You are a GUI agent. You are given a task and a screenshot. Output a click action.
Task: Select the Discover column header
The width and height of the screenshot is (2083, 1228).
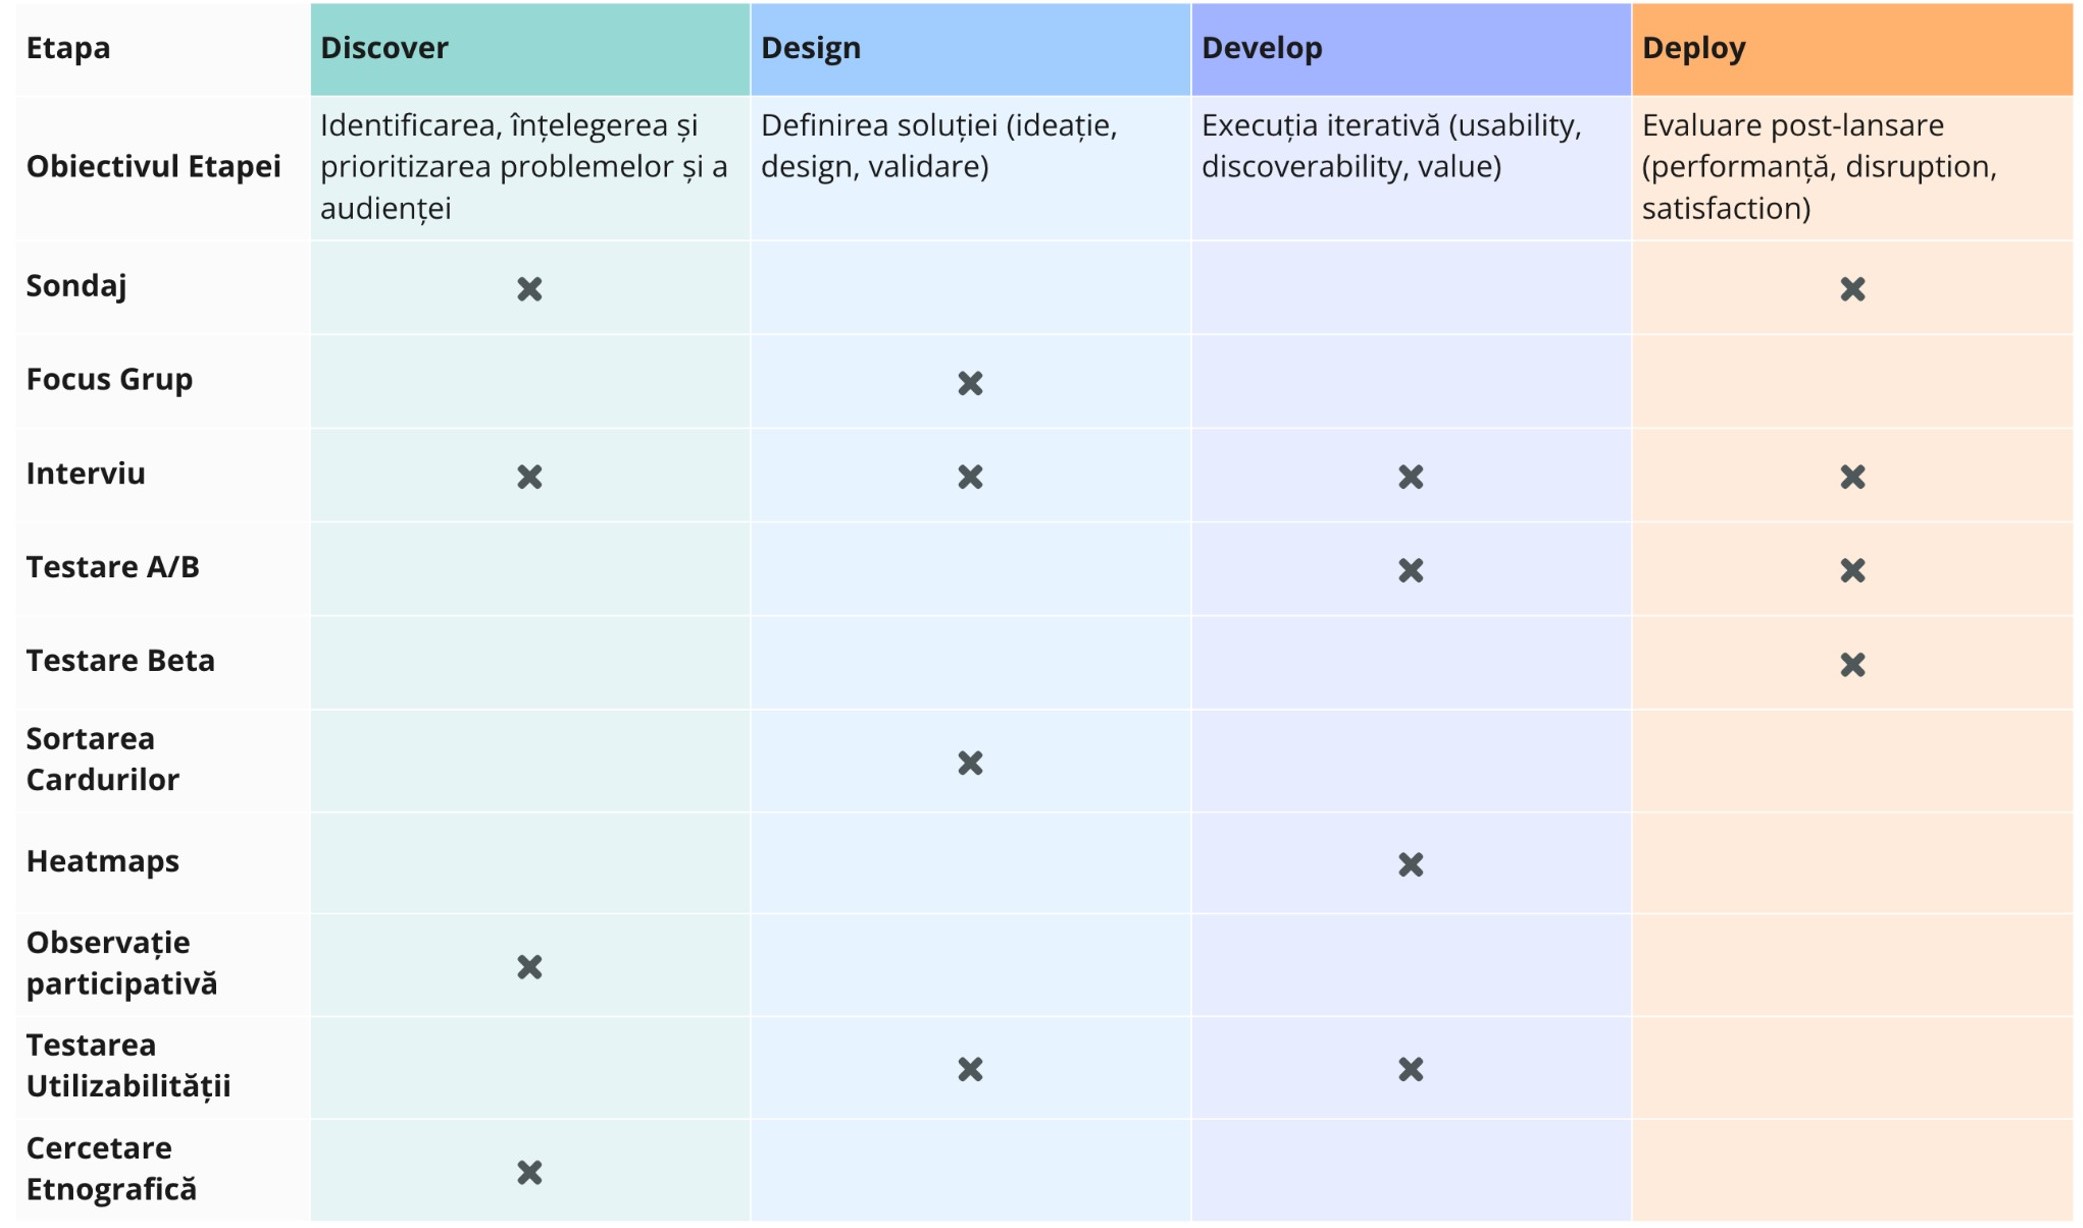pos(529,48)
